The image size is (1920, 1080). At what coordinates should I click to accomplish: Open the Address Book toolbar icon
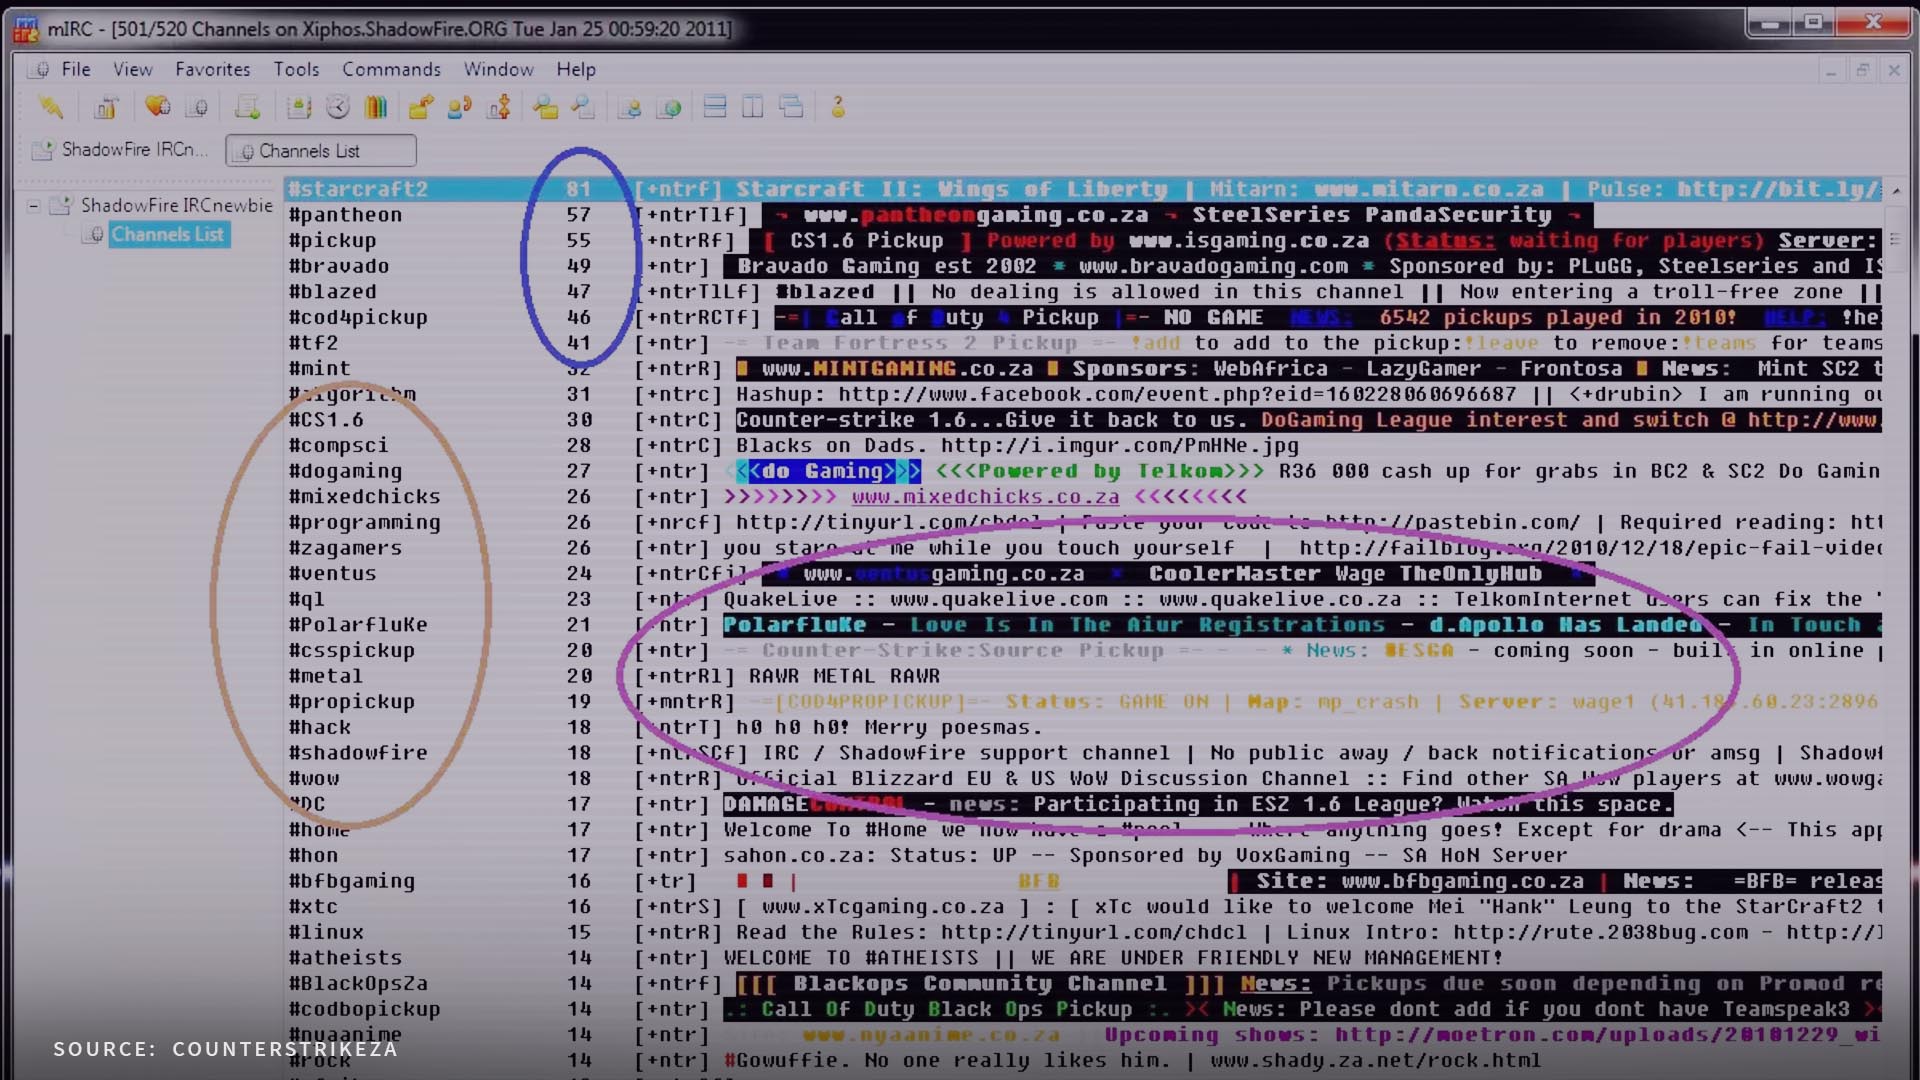298,107
